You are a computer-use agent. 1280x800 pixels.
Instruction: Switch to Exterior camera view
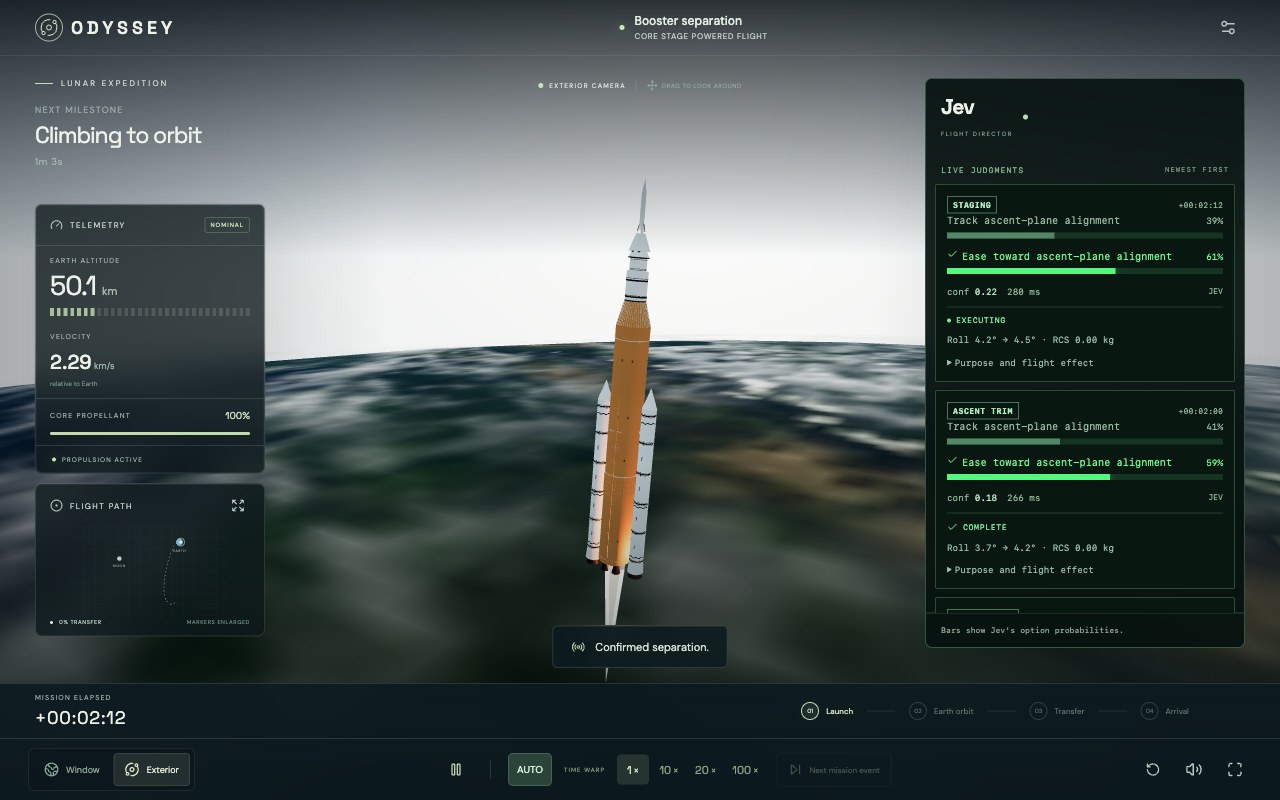tap(152, 770)
